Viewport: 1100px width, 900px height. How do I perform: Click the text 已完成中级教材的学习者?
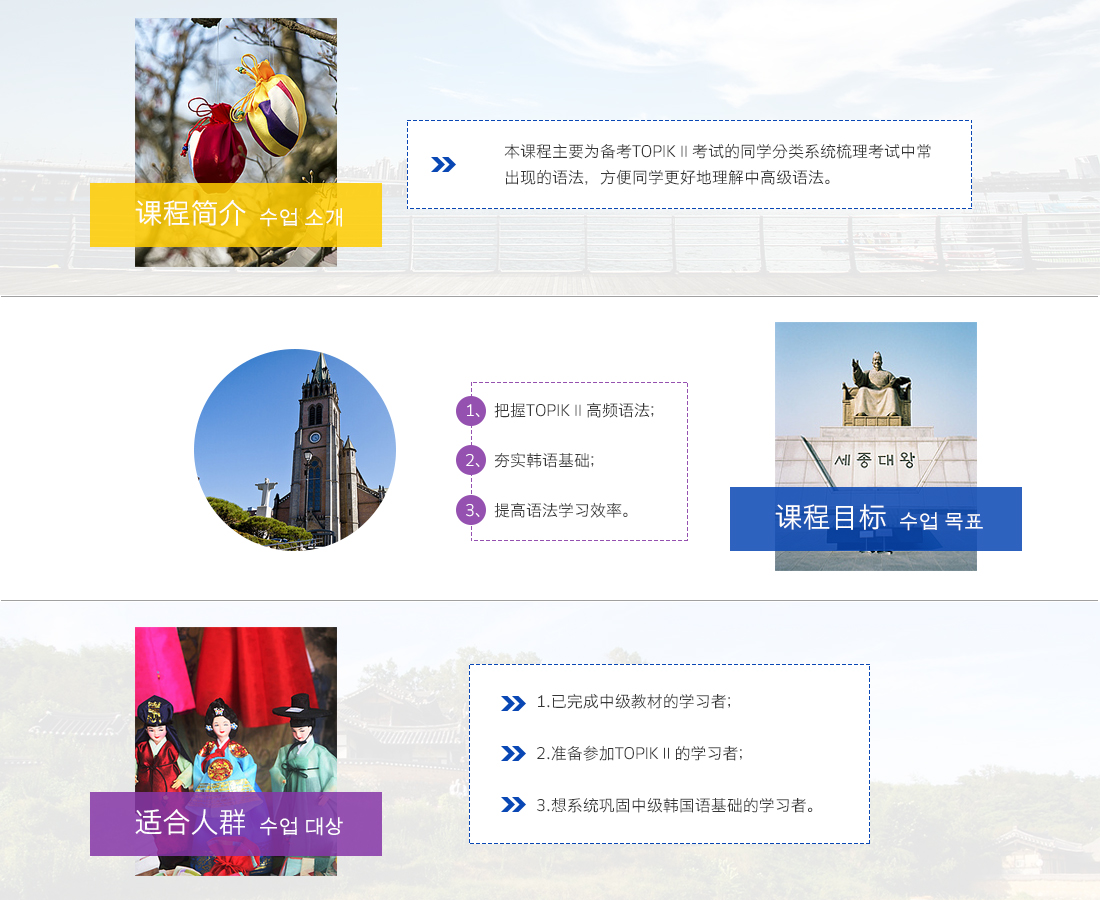click(634, 703)
